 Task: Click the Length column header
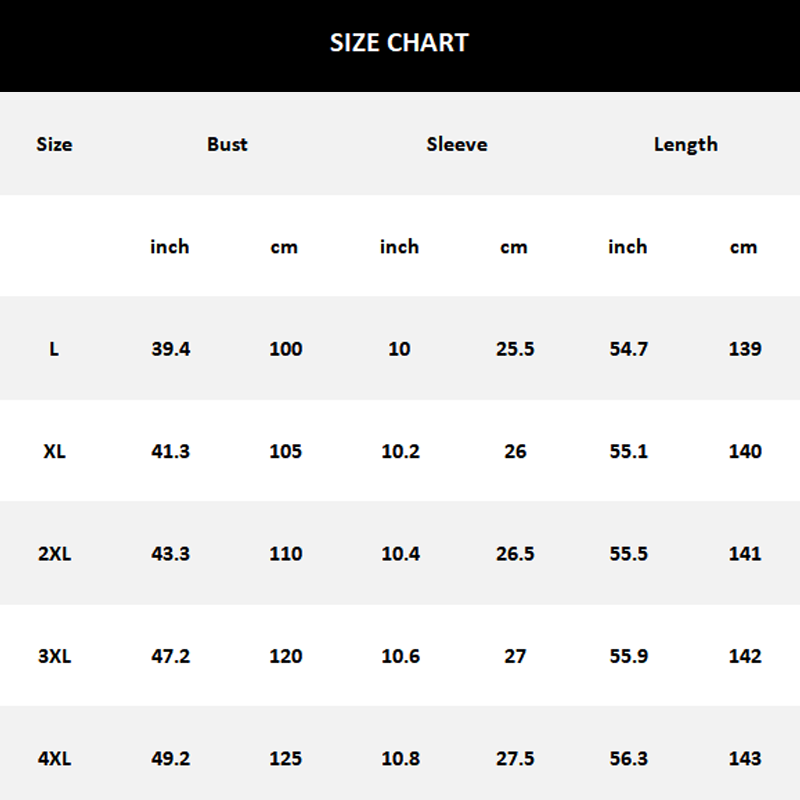(x=686, y=144)
